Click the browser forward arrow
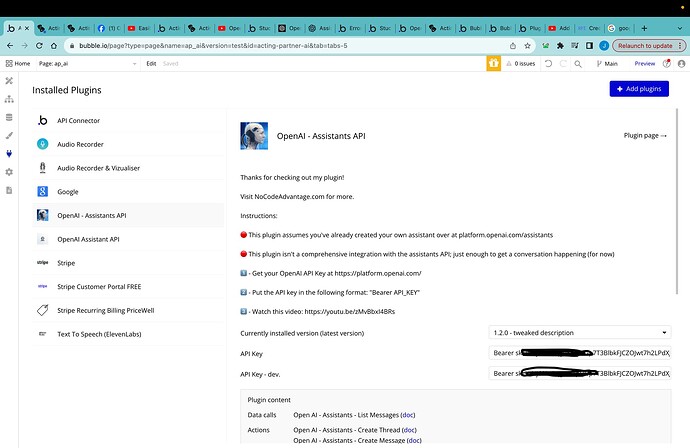 pyautogui.click(x=25, y=45)
